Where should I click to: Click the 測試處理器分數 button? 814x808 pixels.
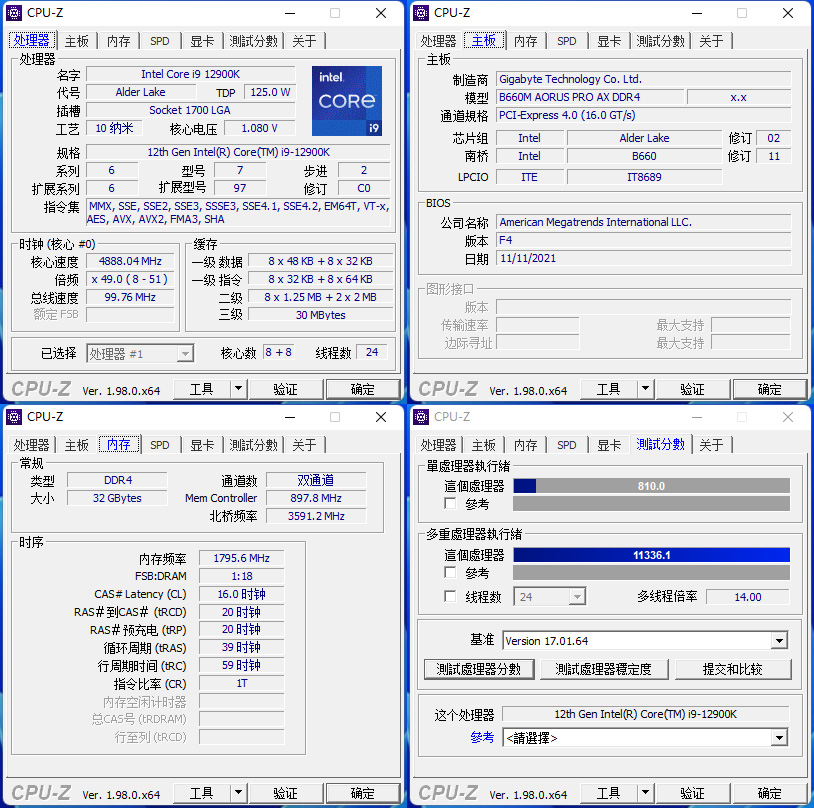coord(479,669)
